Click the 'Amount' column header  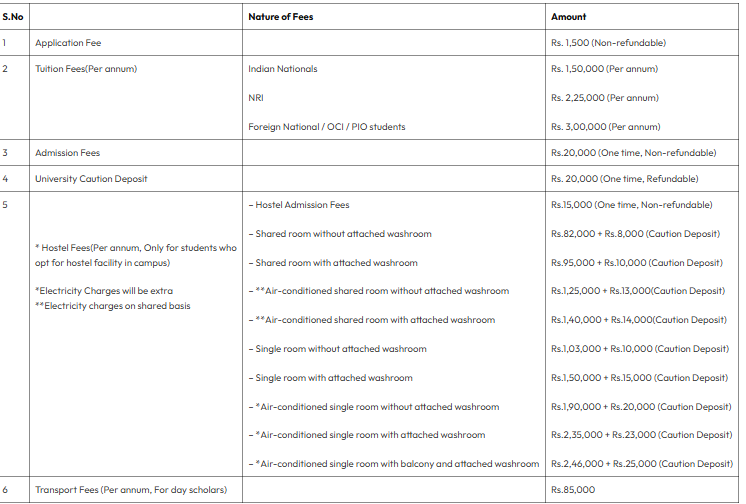[x=569, y=17]
